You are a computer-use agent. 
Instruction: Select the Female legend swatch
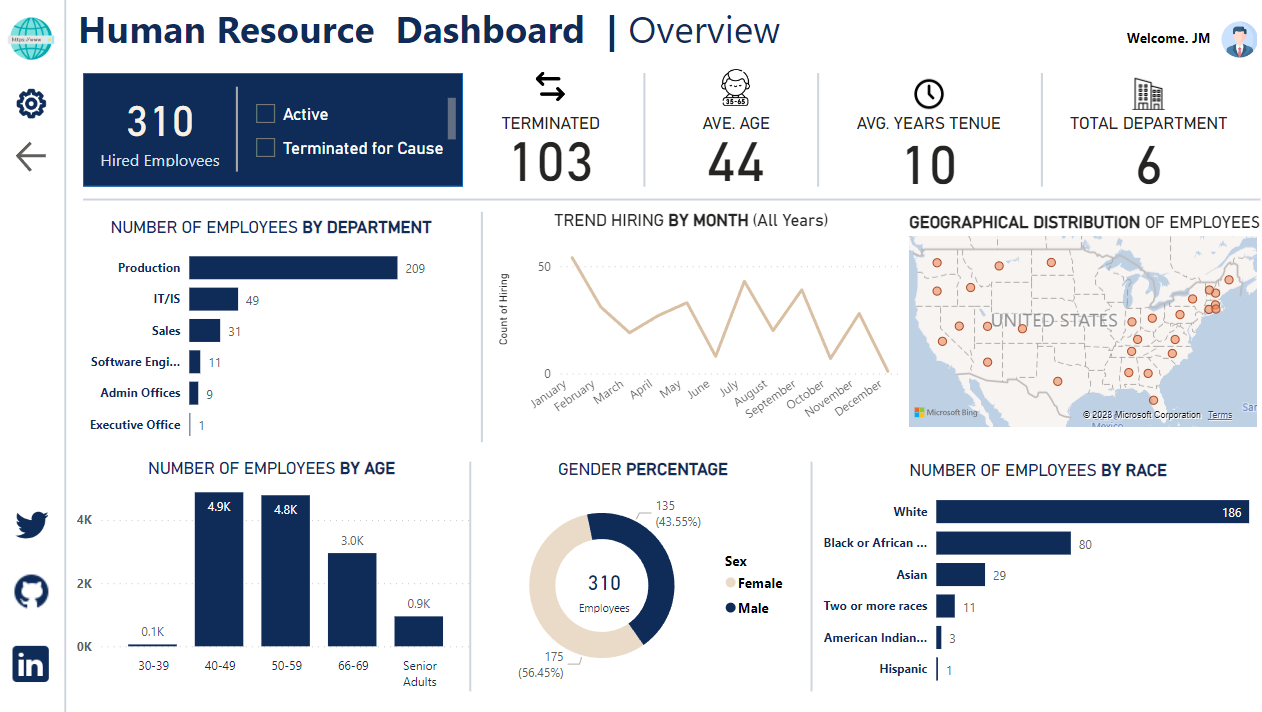pyautogui.click(x=731, y=583)
